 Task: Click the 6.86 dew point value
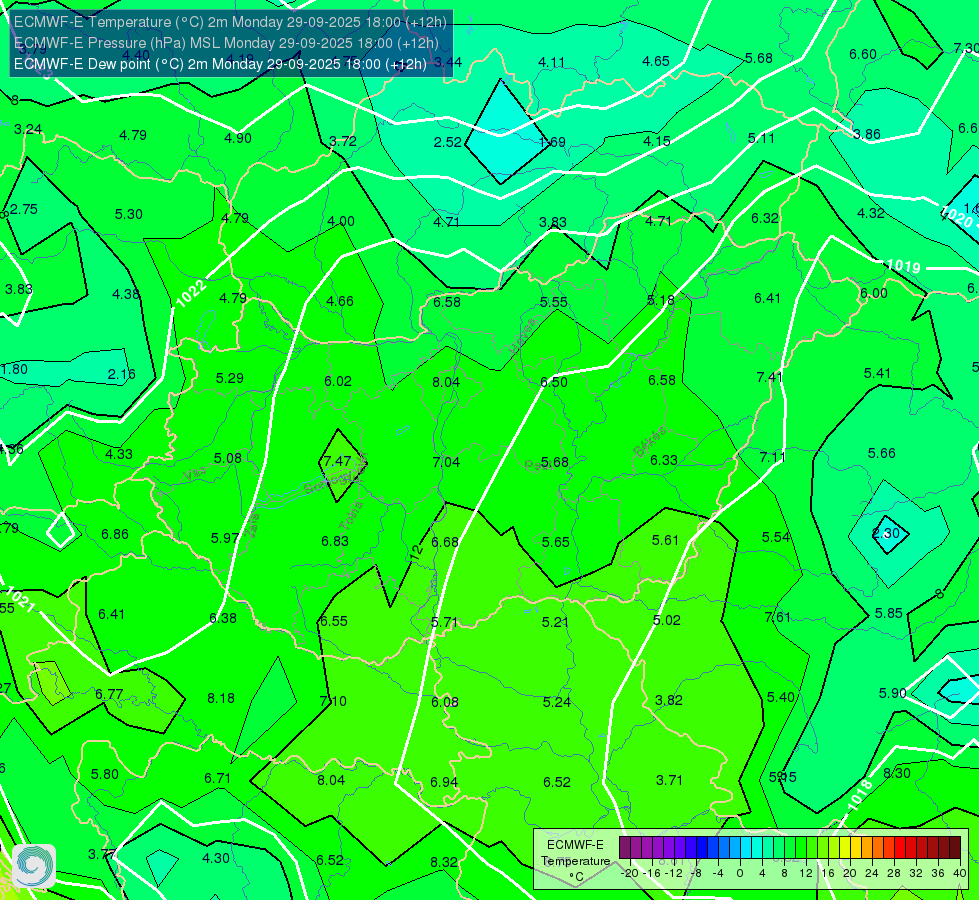click(x=115, y=534)
